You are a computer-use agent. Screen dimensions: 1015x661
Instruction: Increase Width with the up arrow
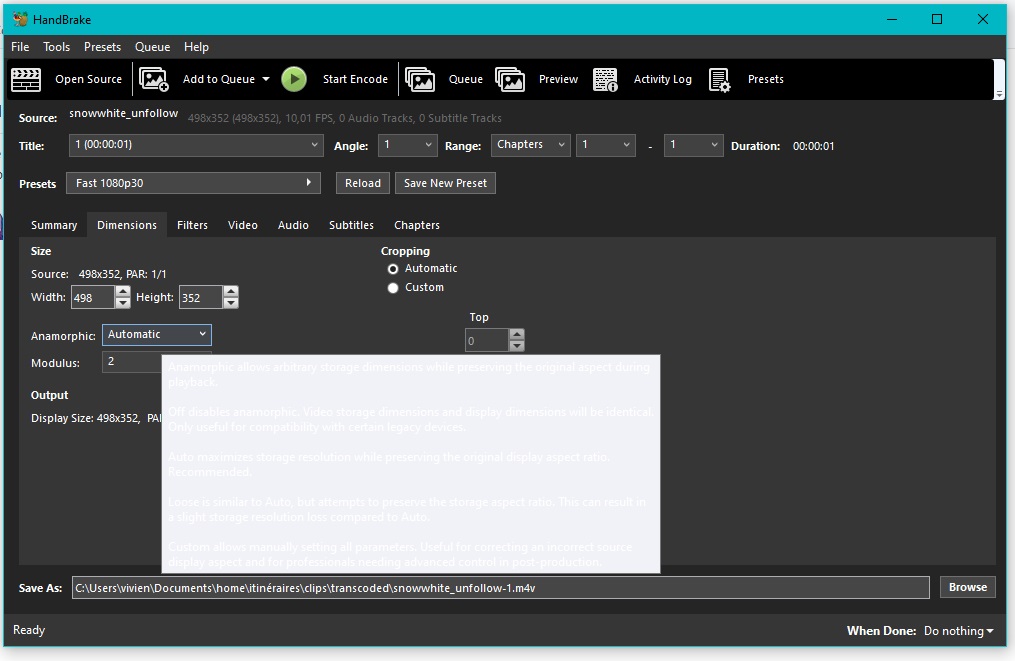[122, 291]
